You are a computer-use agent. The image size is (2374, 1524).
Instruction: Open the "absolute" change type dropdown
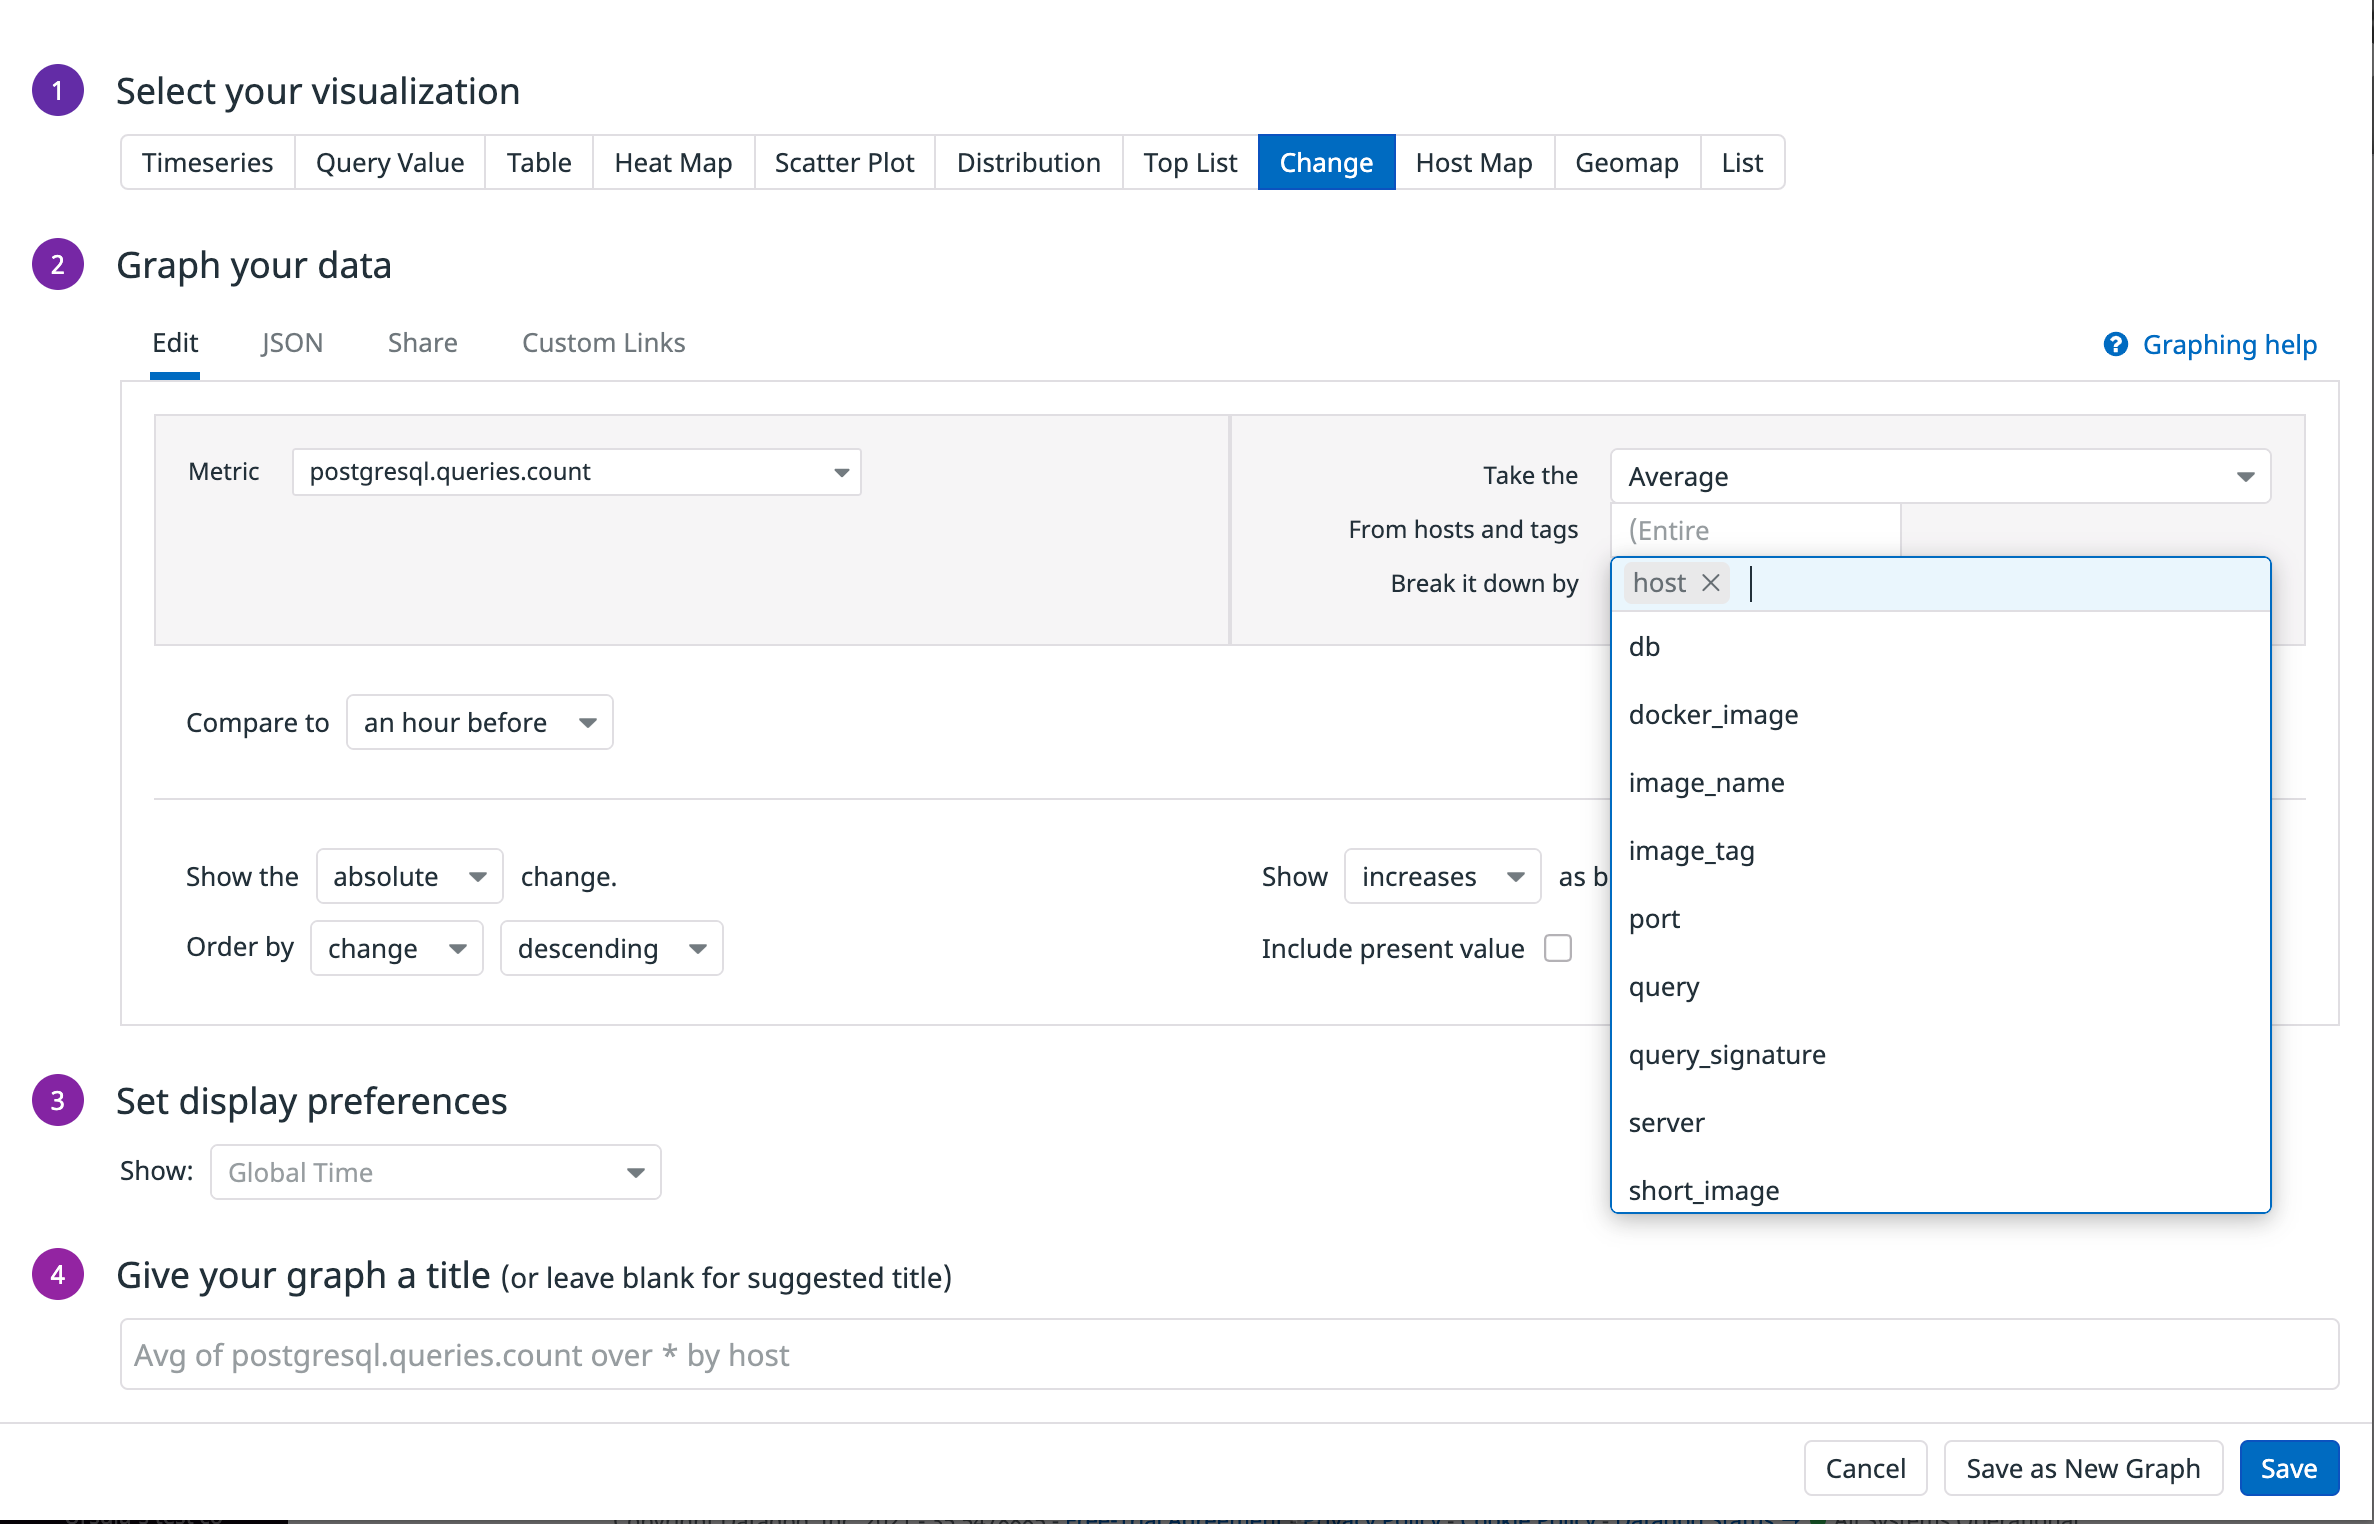click(x=409, y=876)
